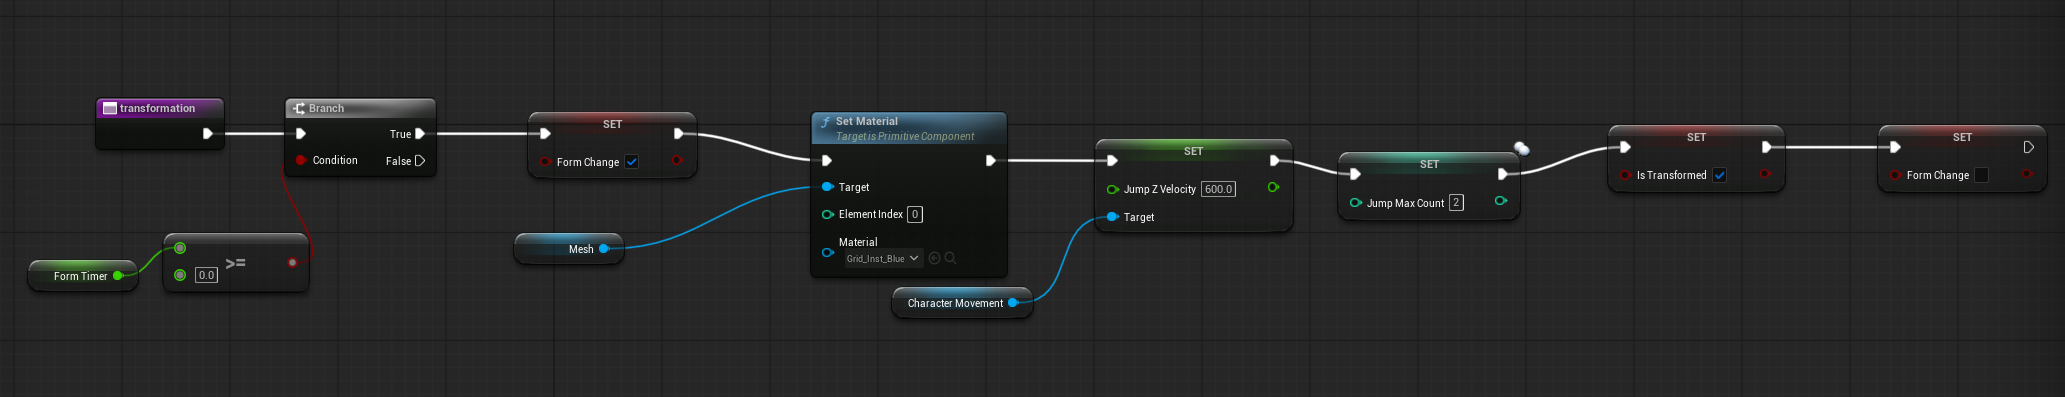Check Form Change checkbox in last SET node

[x=1981, y=175]
